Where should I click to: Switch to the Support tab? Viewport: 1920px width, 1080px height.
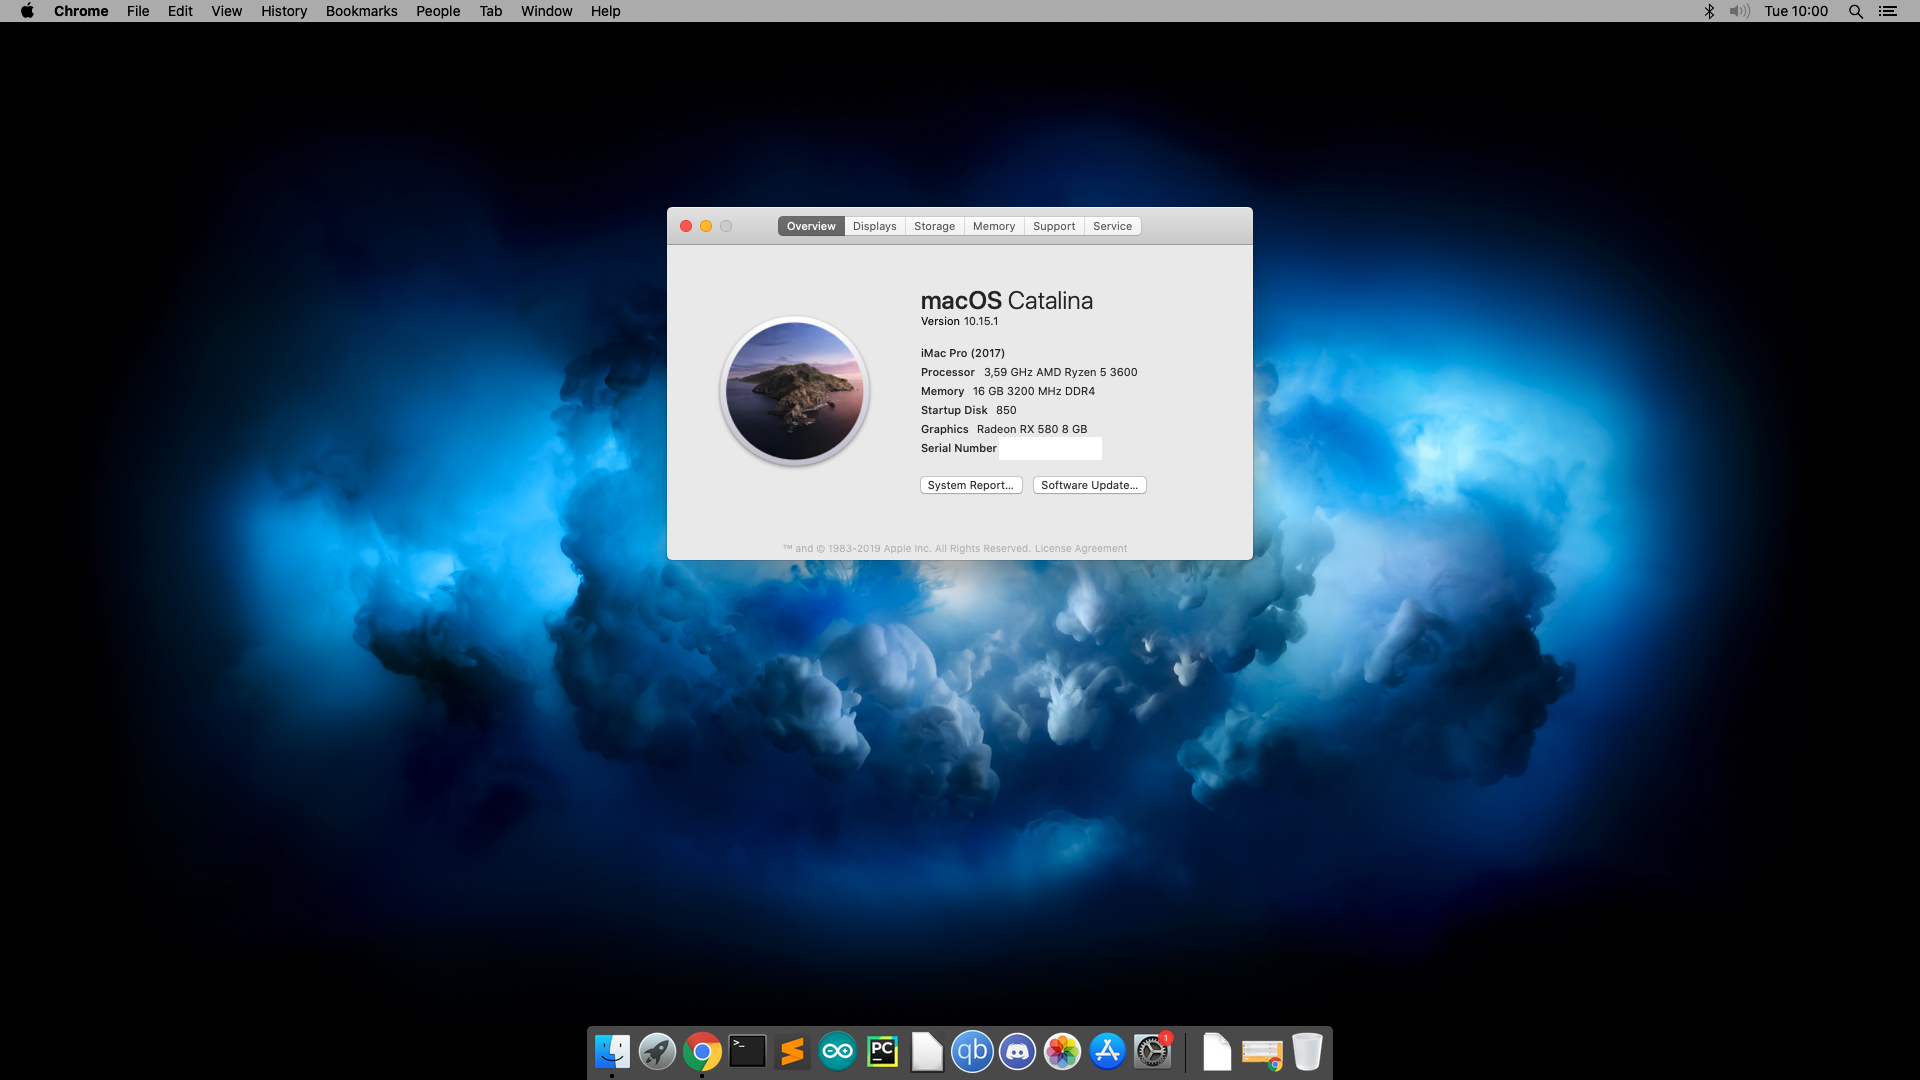(1054, 226)
